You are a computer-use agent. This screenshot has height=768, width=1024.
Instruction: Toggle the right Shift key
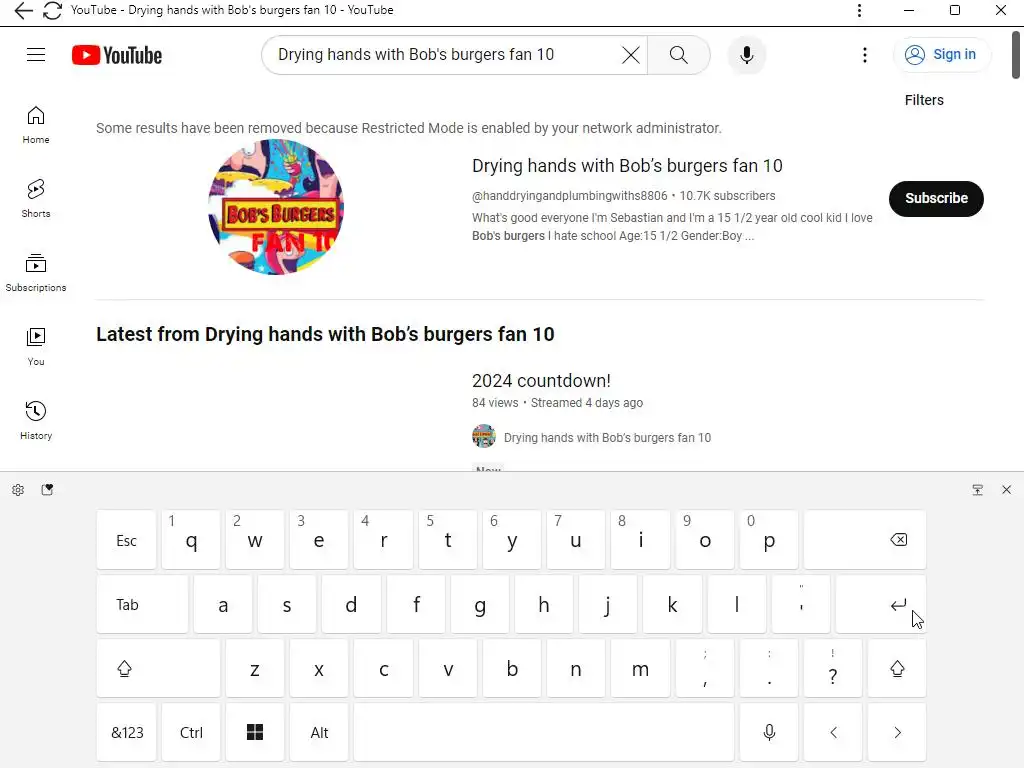coord(897,669)
